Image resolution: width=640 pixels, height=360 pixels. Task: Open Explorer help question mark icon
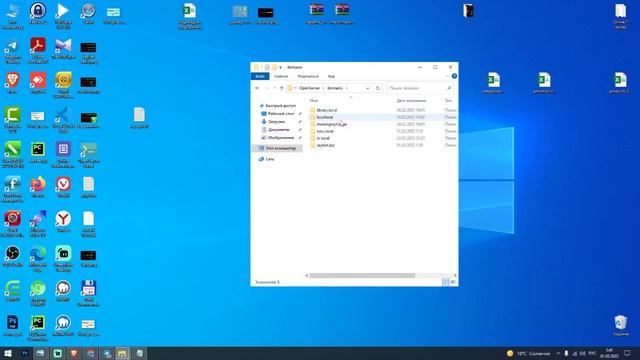454,76
